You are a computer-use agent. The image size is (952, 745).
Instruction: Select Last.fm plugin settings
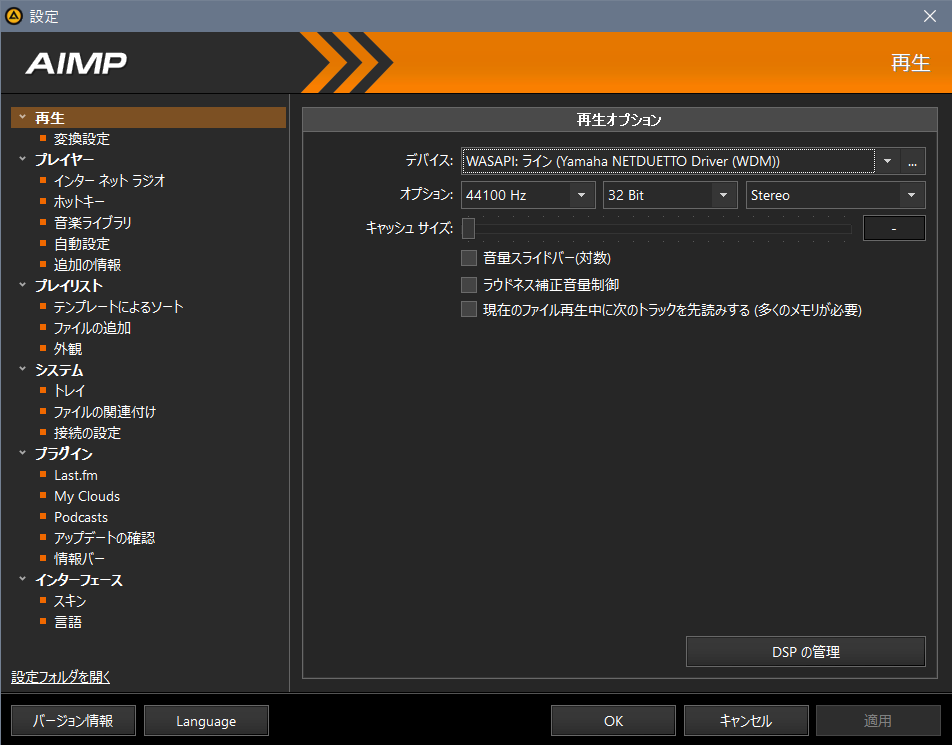(x=76, y=475)
